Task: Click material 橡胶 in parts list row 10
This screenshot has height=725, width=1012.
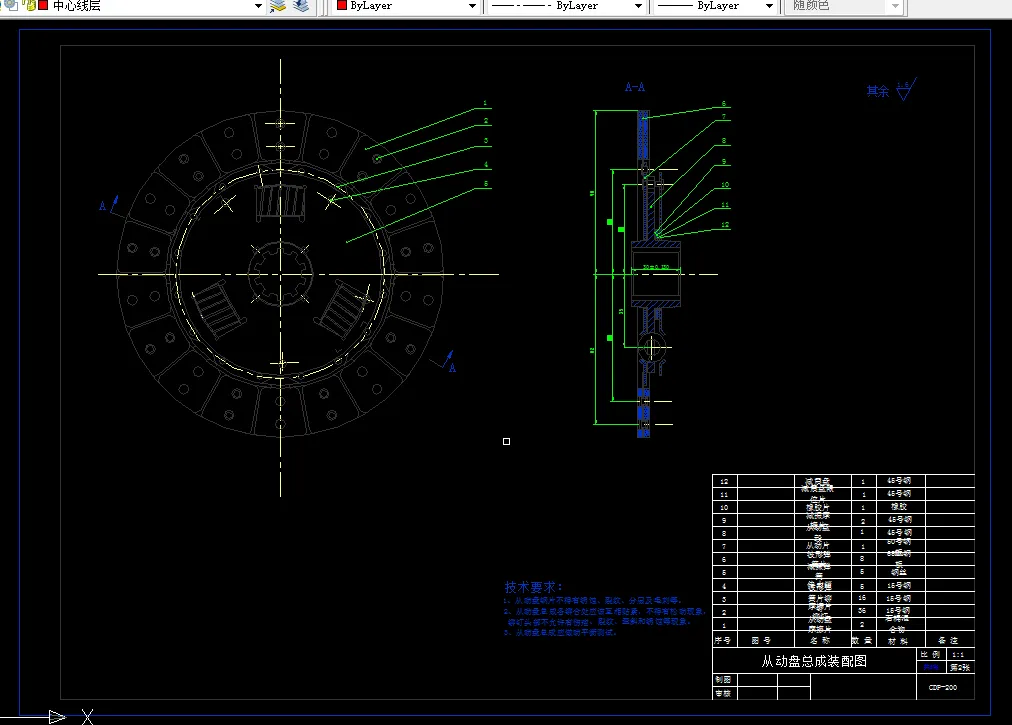Action: tap(898, 507)
